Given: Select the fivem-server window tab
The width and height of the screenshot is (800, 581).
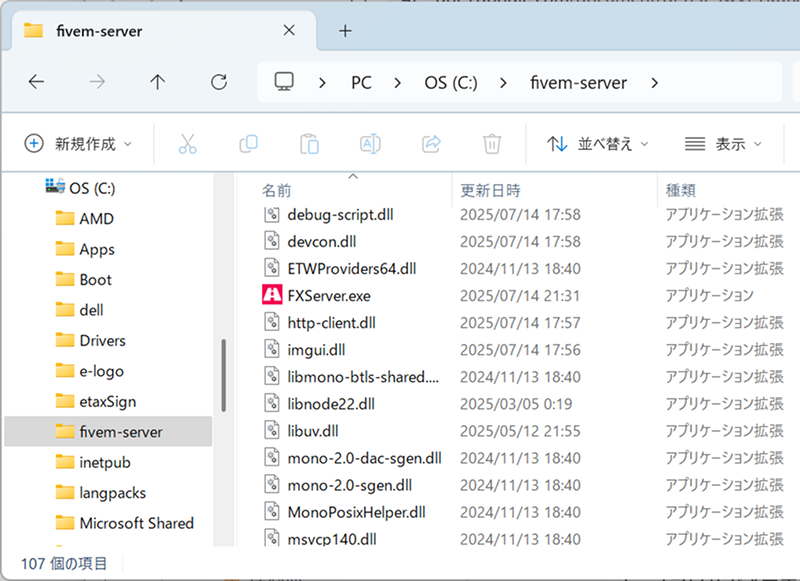Looking at the screenshot, I should [163, 31].
